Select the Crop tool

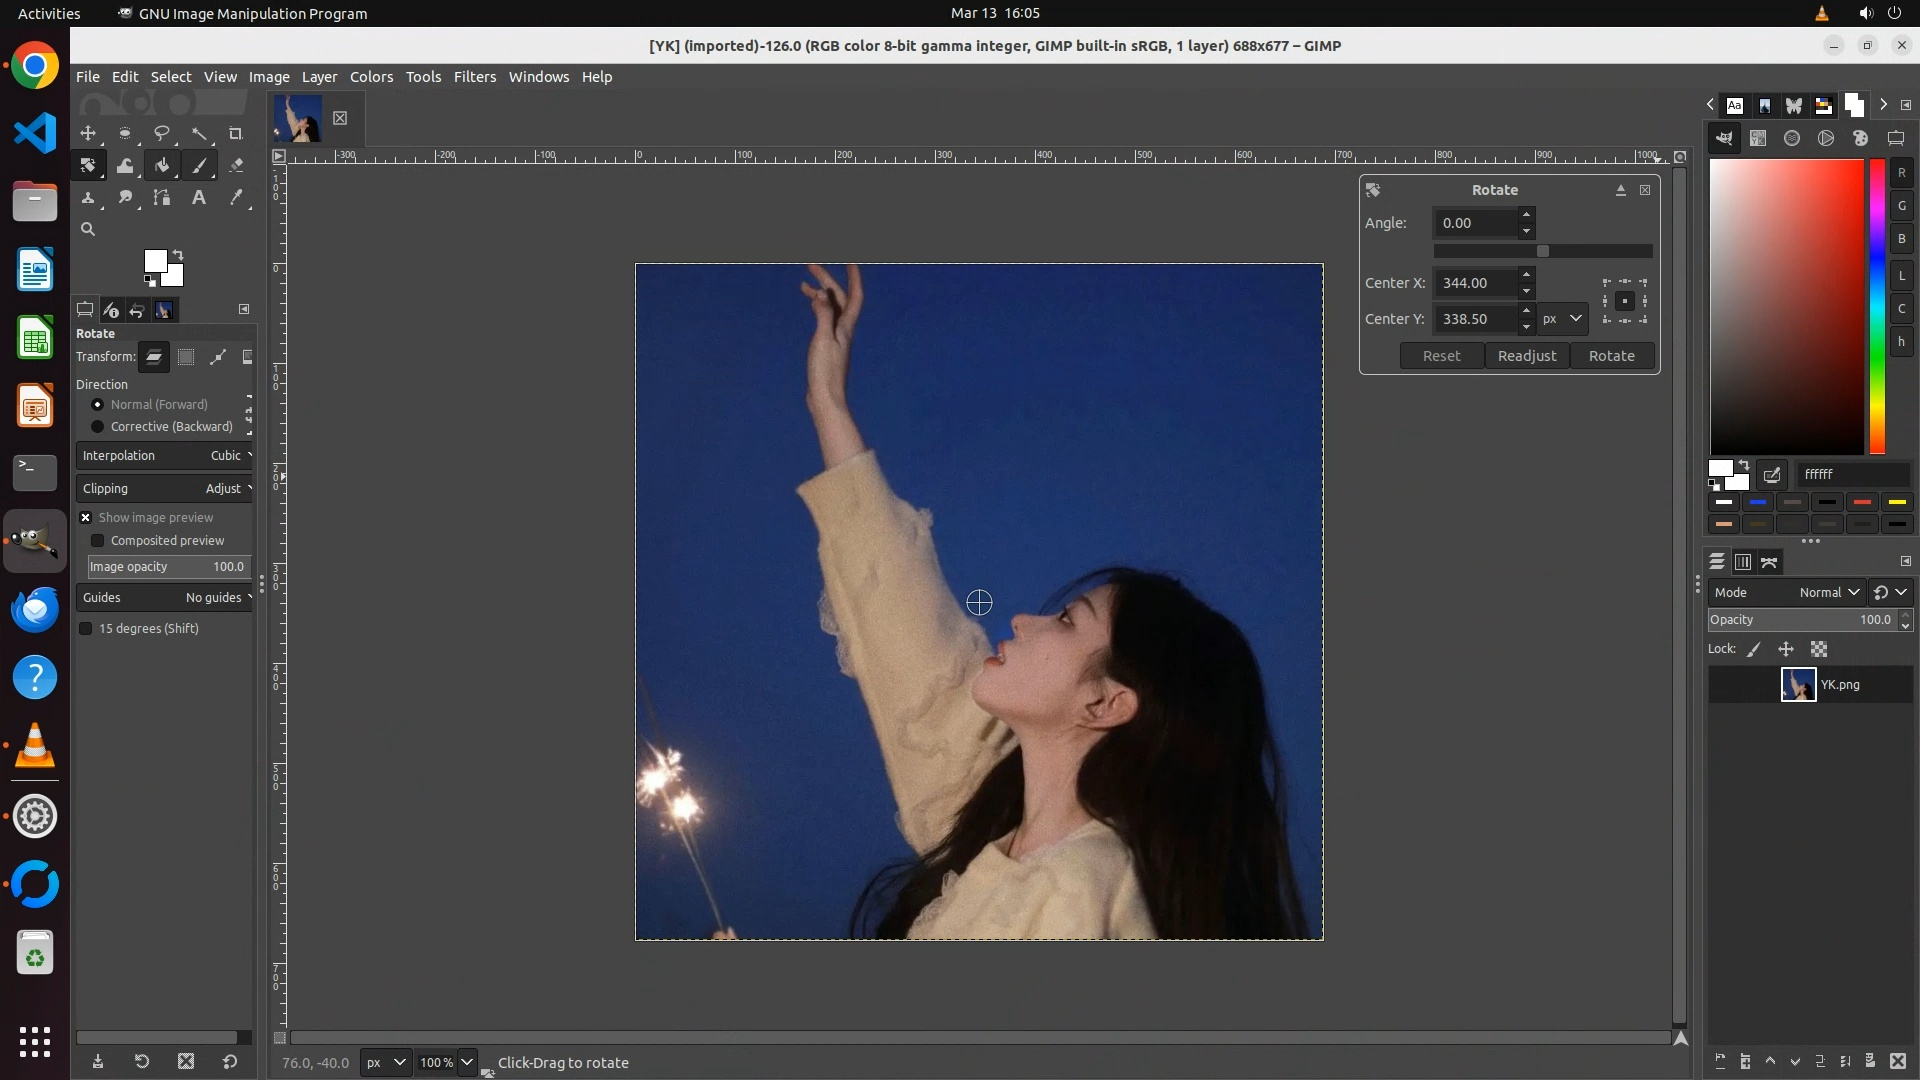pyautogui.click(x=236, y=134)
